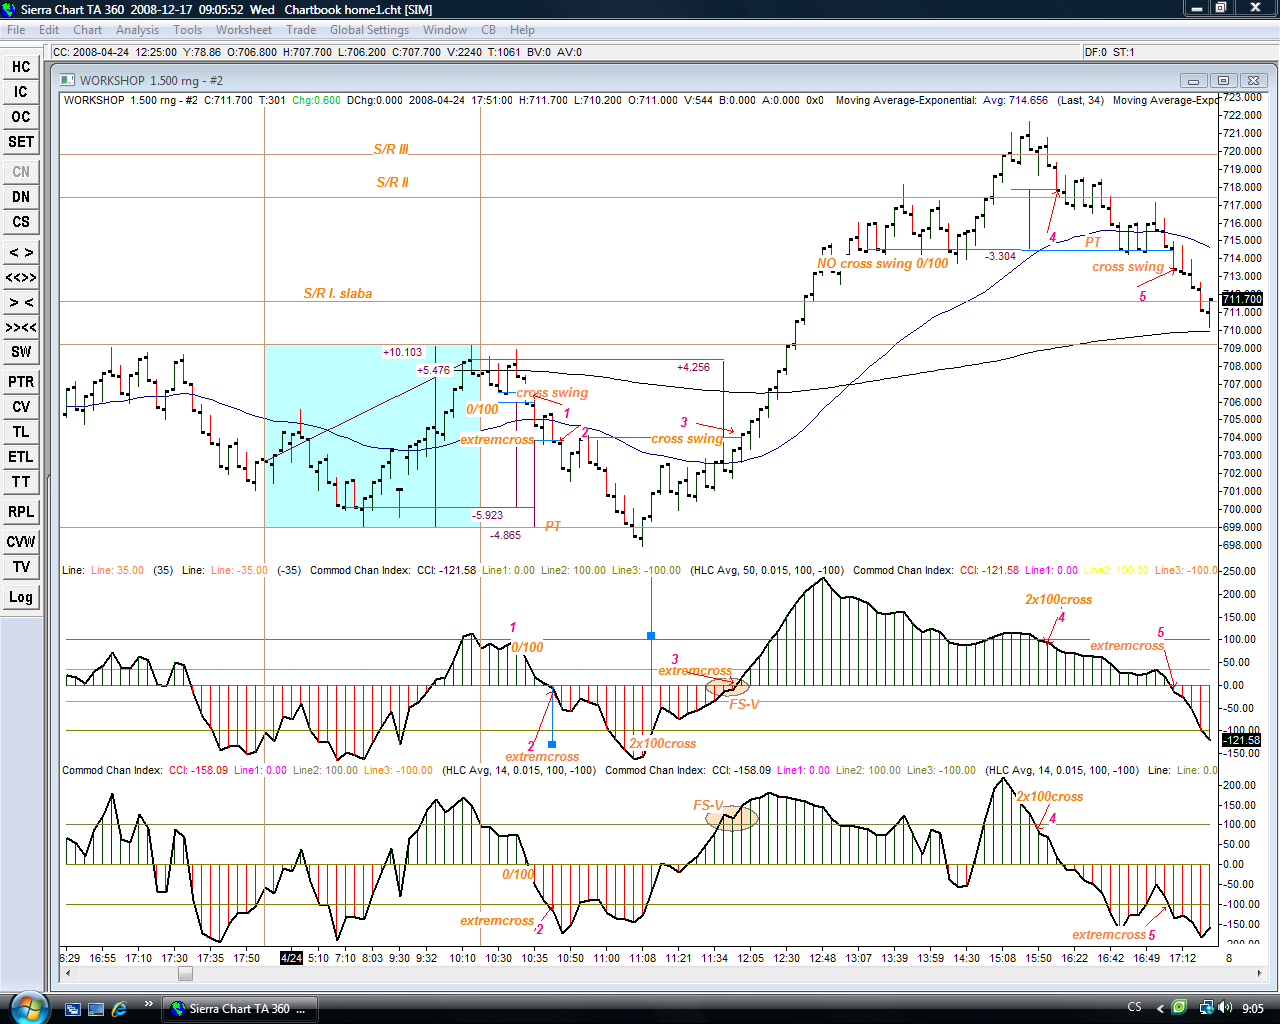Toggle the Log scale button
The width and height of the screenshot is (1280, 1024).
(x=21, y=597)
